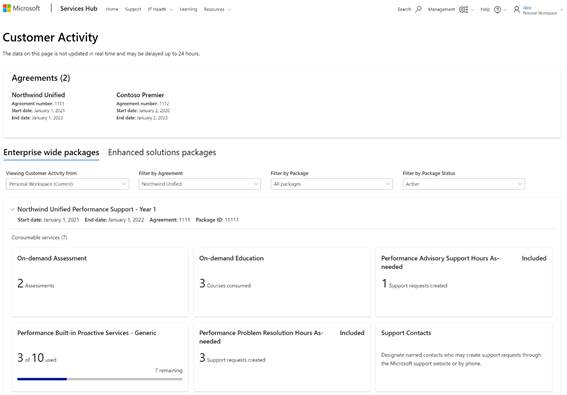Open Filter by Package Status dropdown
This screenshot has height=395, width=567.
coord(464,184)
